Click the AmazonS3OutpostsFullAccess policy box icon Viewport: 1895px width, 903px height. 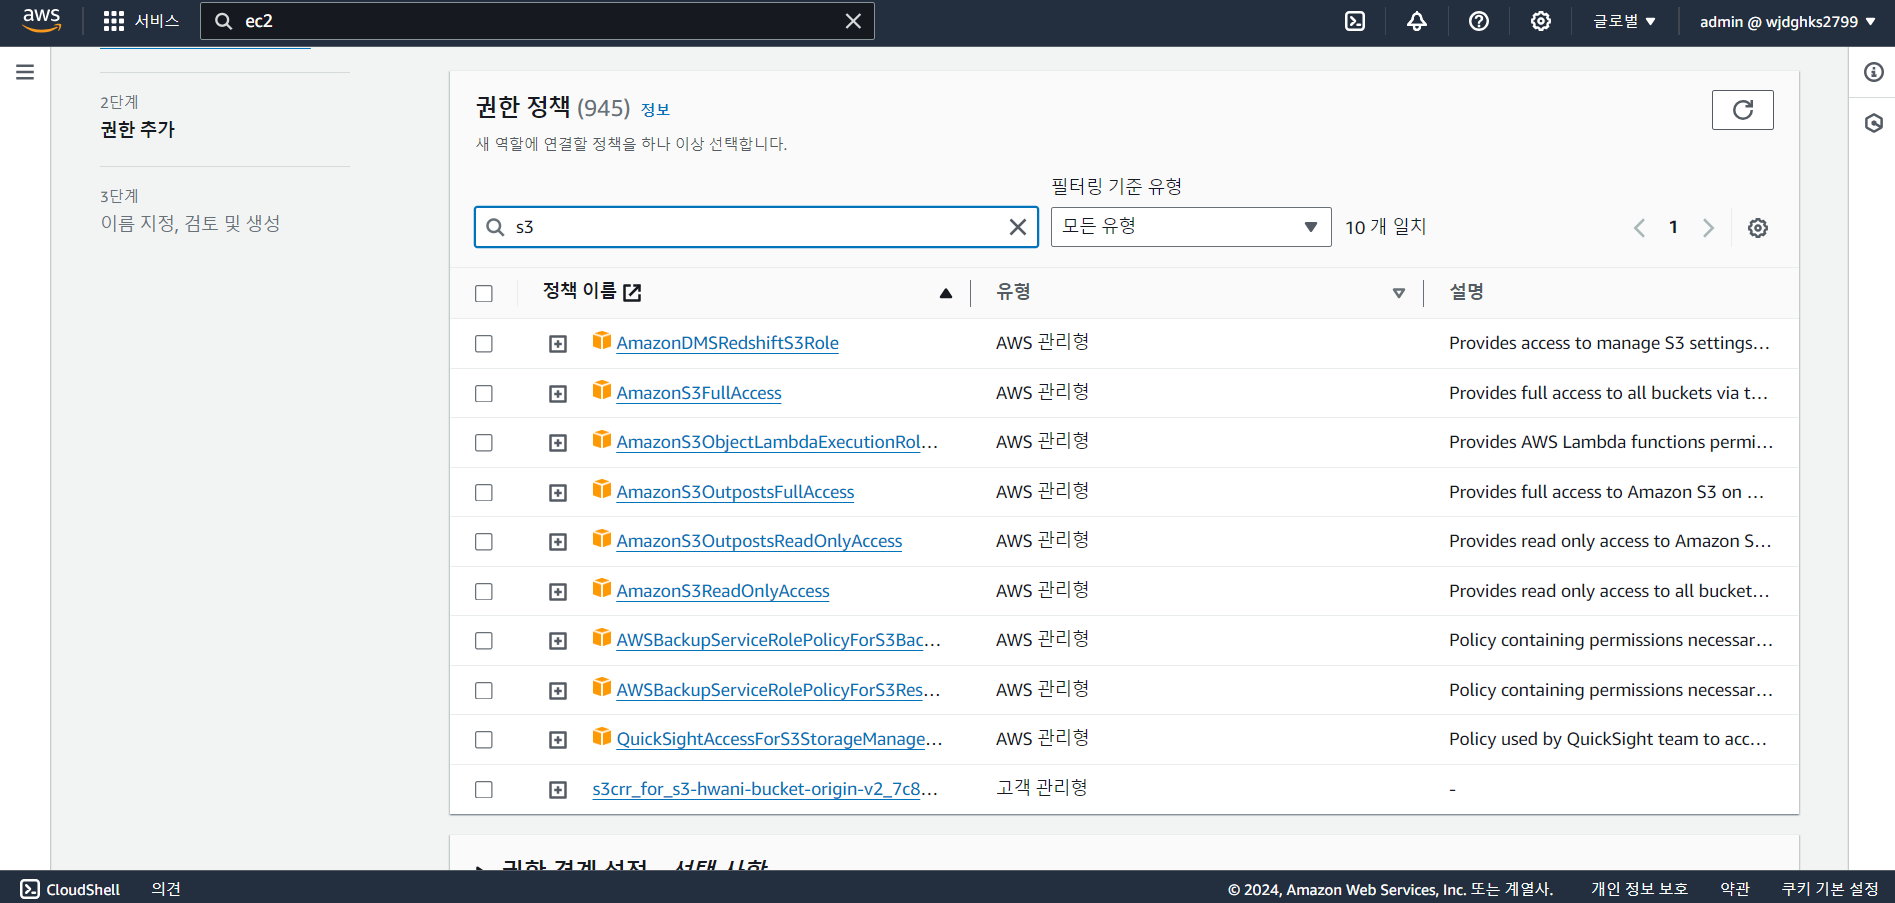click(602, 489)
